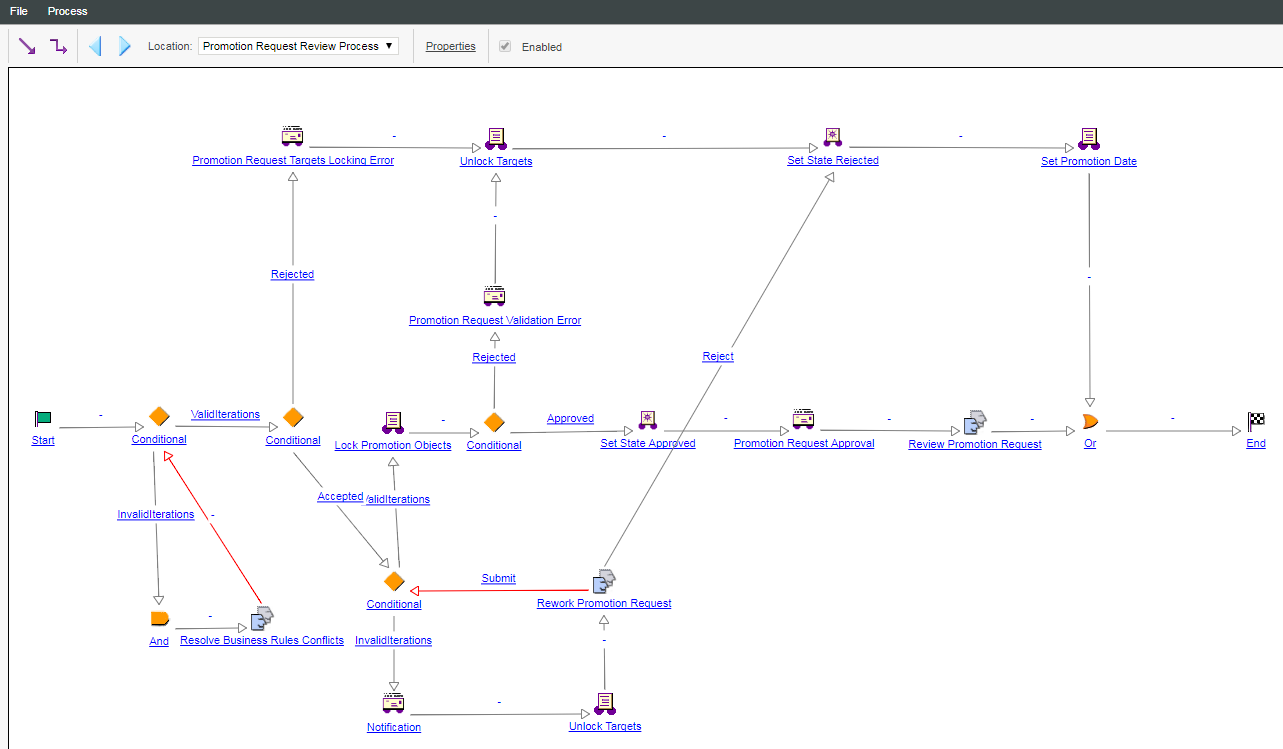Click the InvalidIterations label above And
The width and height of the screenshot is (1283, 749).
[x=155, y=514]
